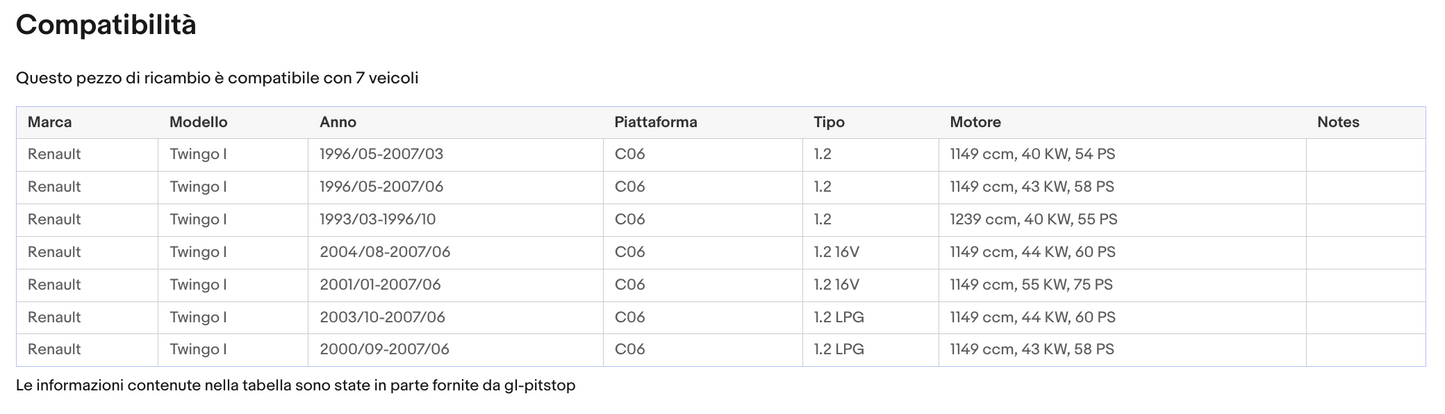Click the Piattaforma column header
The height and width of the screenshot is (414, 1445).
click(x=656, y=122)
